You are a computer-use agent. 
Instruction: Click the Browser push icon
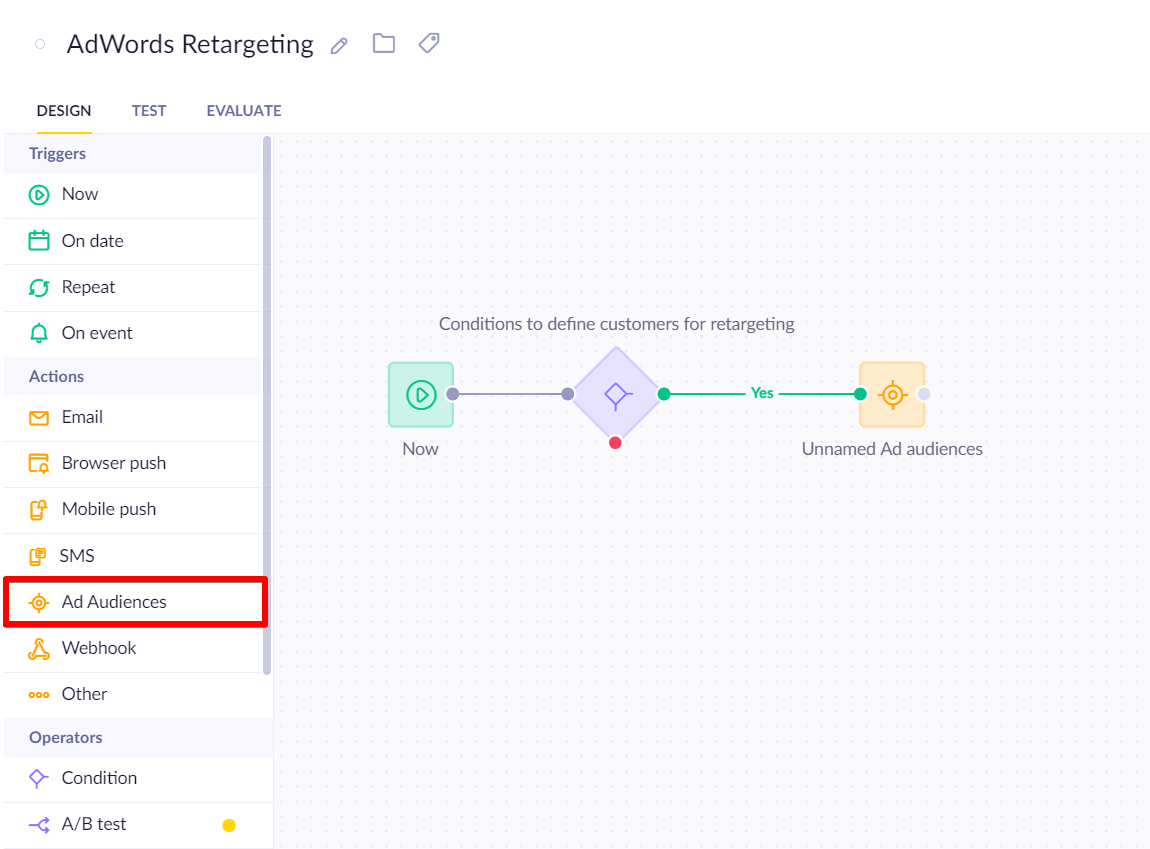[39, 463]
